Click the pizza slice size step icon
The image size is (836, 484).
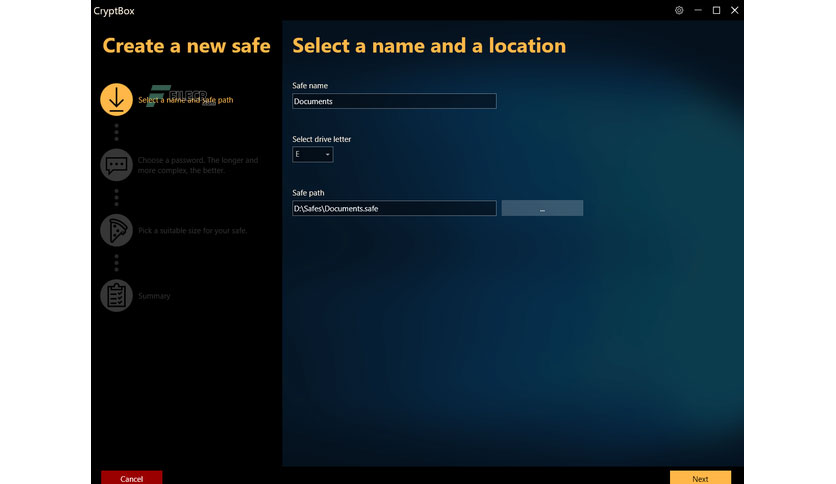[x=116, y=230]
